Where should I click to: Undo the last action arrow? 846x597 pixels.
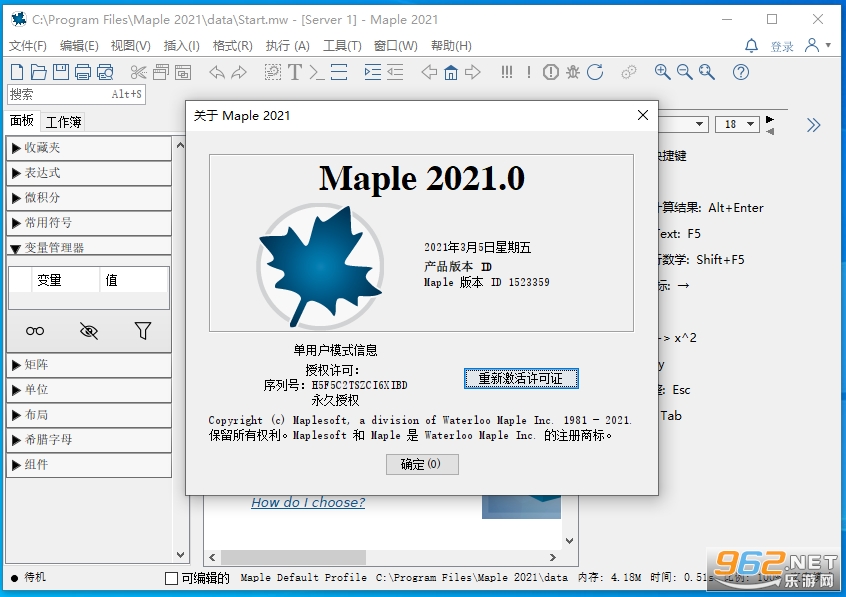[x=217, y=72]
